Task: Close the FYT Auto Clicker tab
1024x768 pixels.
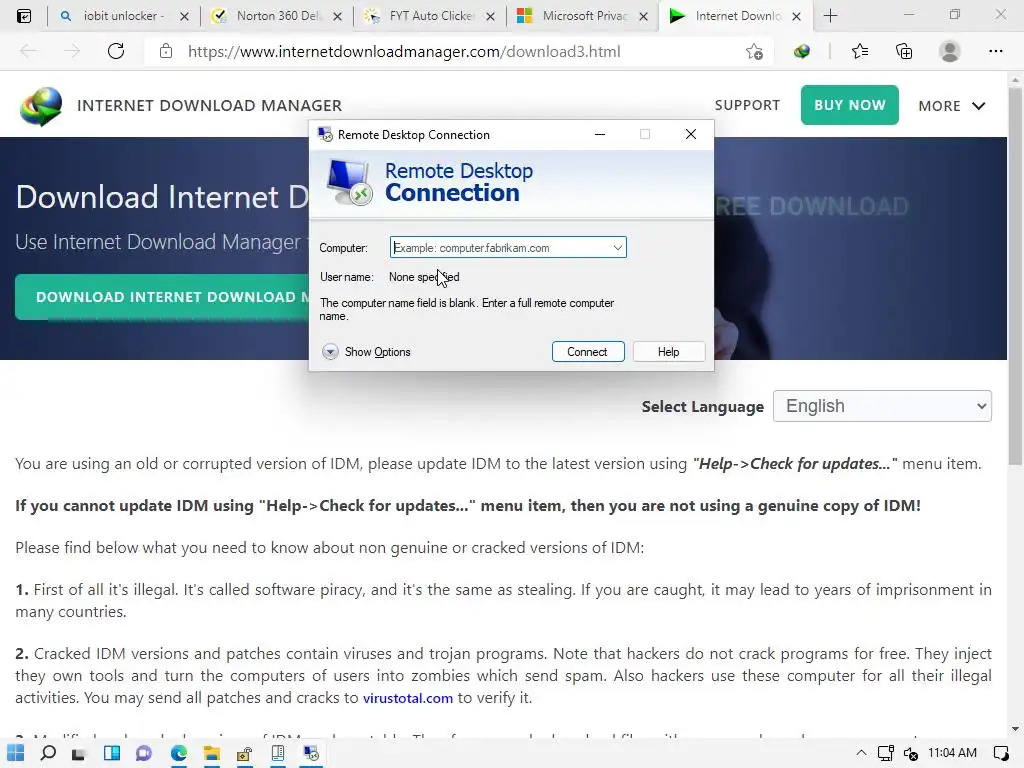Action: tap(490, 16)
